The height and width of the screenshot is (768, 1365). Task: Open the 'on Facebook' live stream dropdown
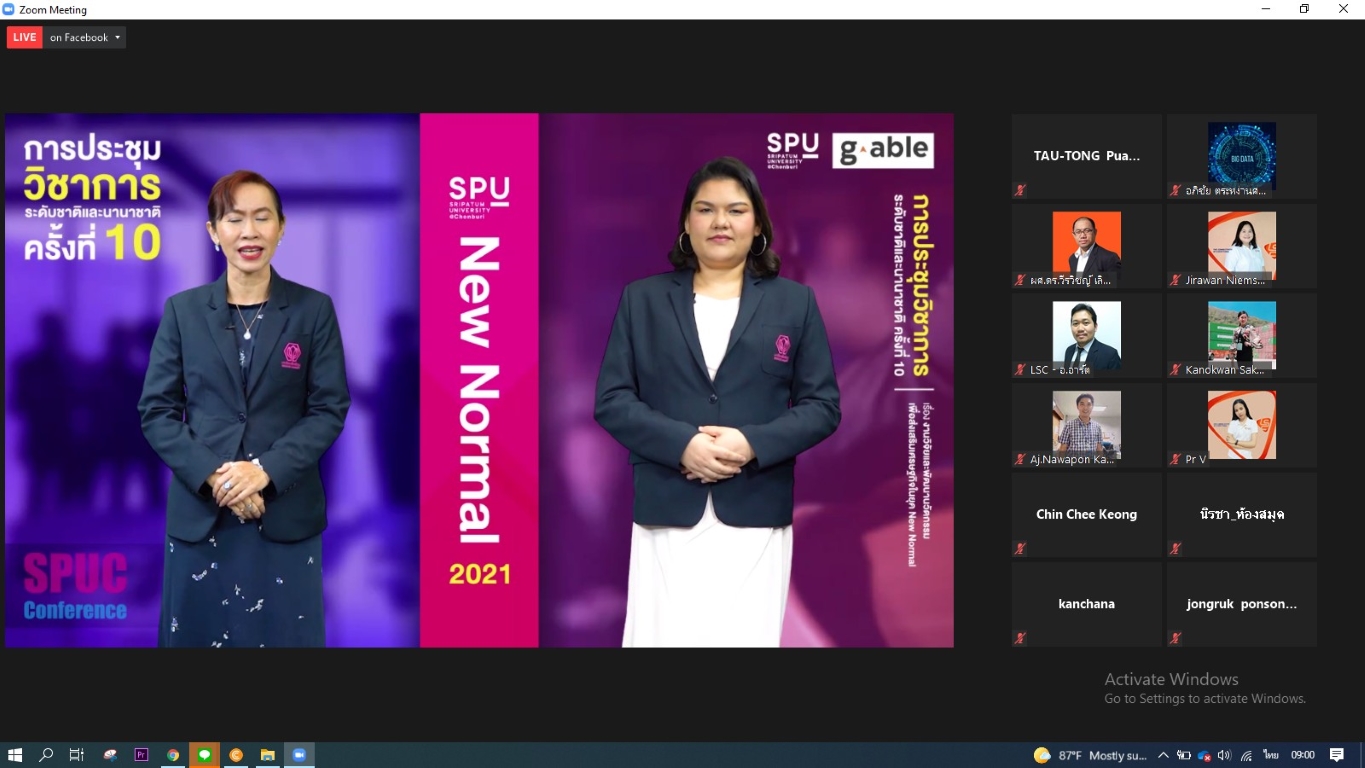click(x=85, y=37)
